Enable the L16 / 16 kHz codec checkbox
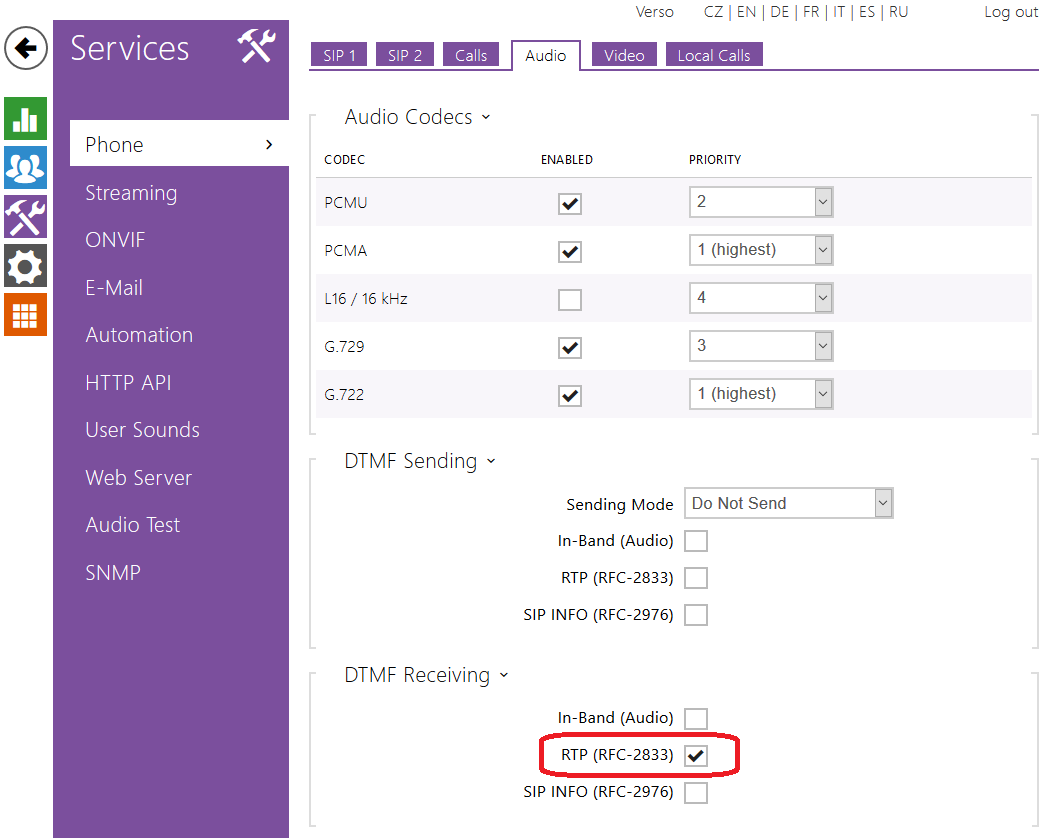This screenshot has width=1048, height=838. 570,299
